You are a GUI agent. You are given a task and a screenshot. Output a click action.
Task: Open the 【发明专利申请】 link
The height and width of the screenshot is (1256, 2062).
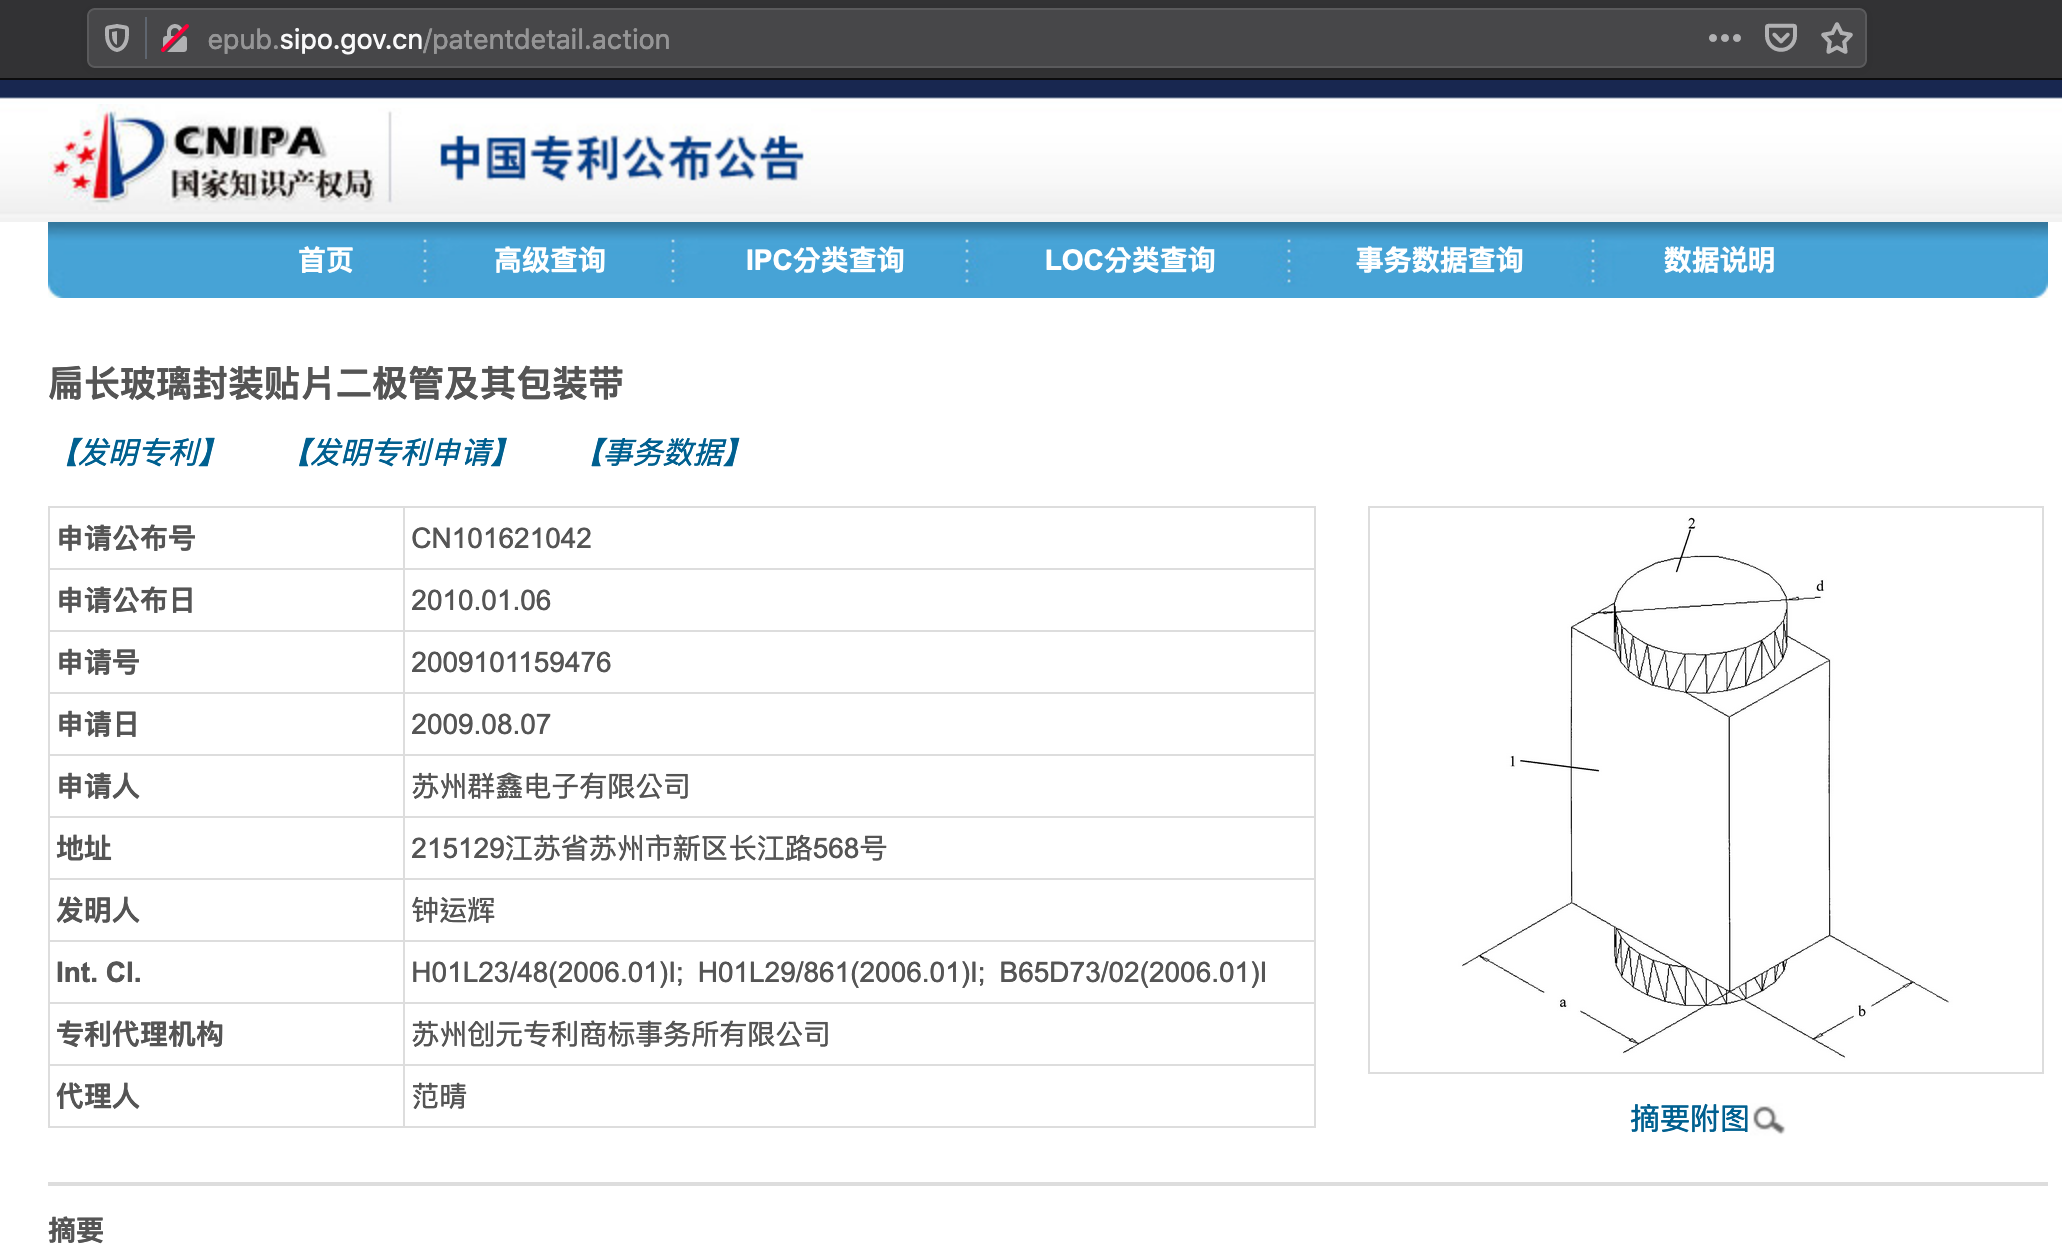coord(402,452)
